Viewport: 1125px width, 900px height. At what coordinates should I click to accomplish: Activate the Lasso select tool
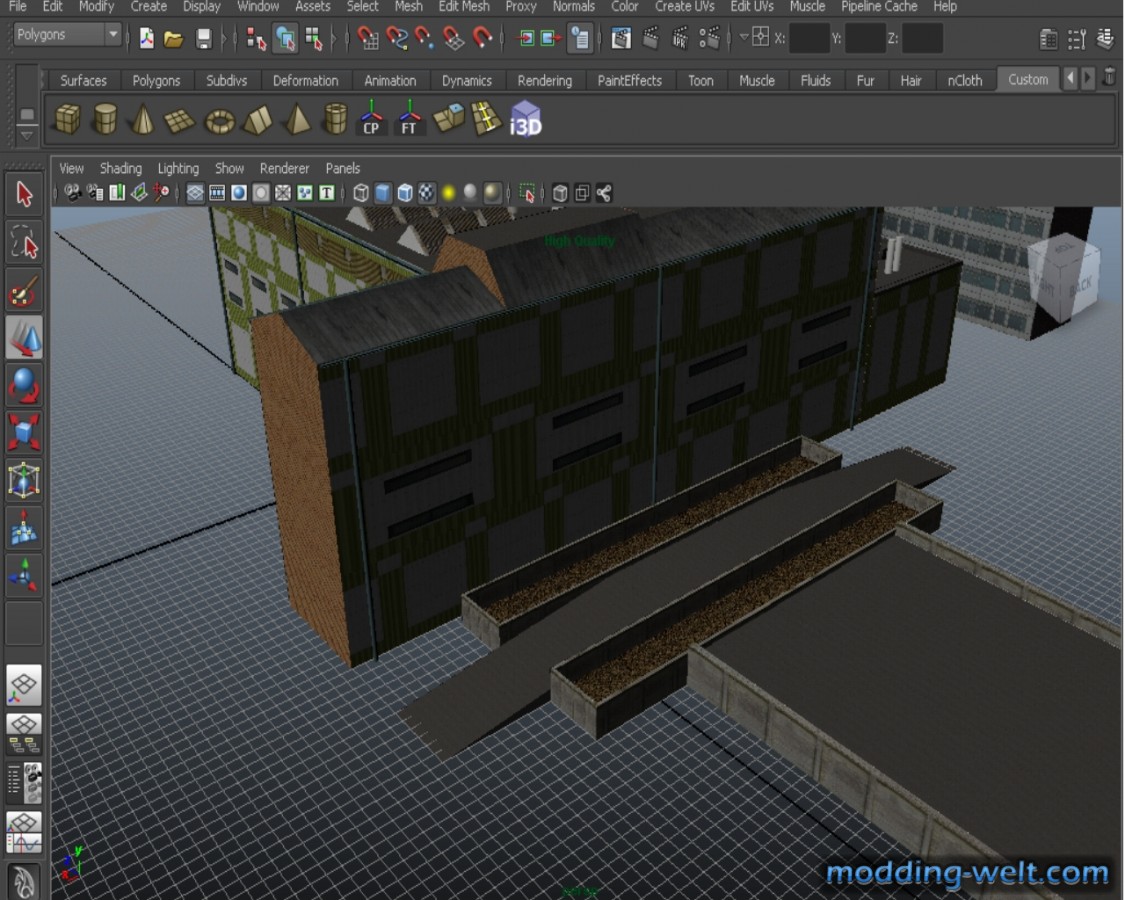tap(24, 242)
